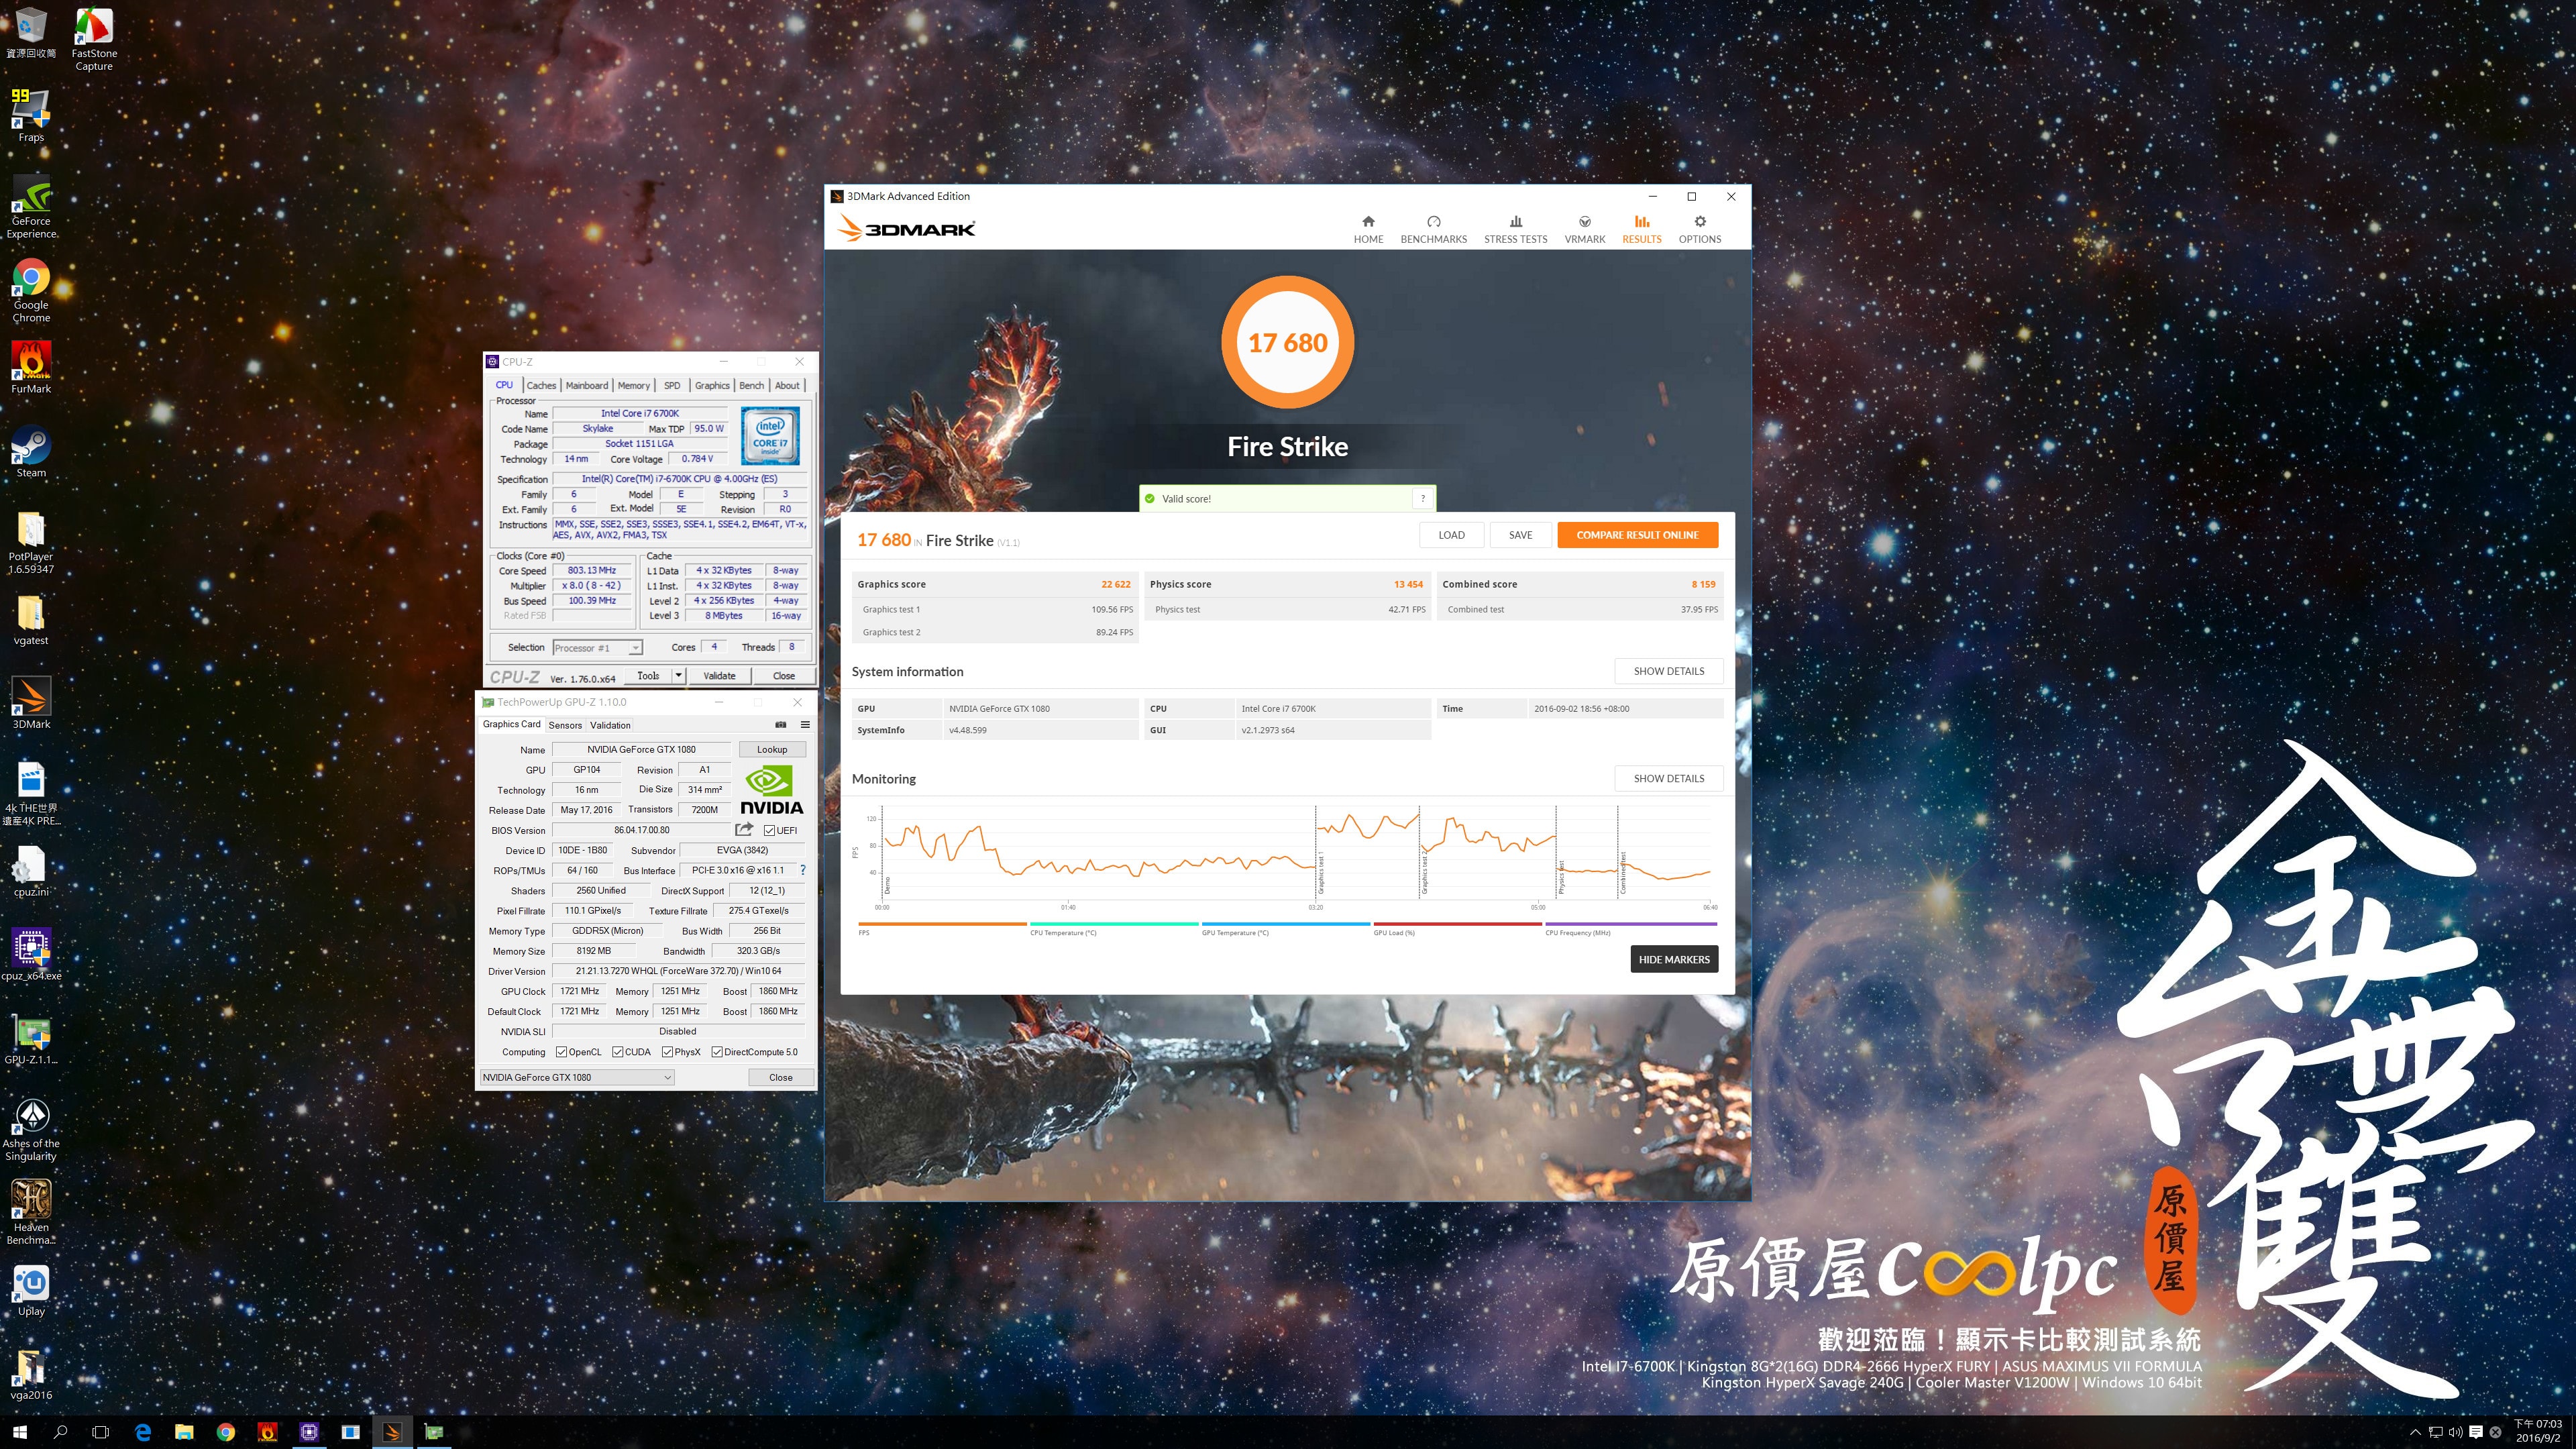Click the Lookup button in GPU-Z
This screenshot has height=1449, width=2576.
(x=771, y=749)
